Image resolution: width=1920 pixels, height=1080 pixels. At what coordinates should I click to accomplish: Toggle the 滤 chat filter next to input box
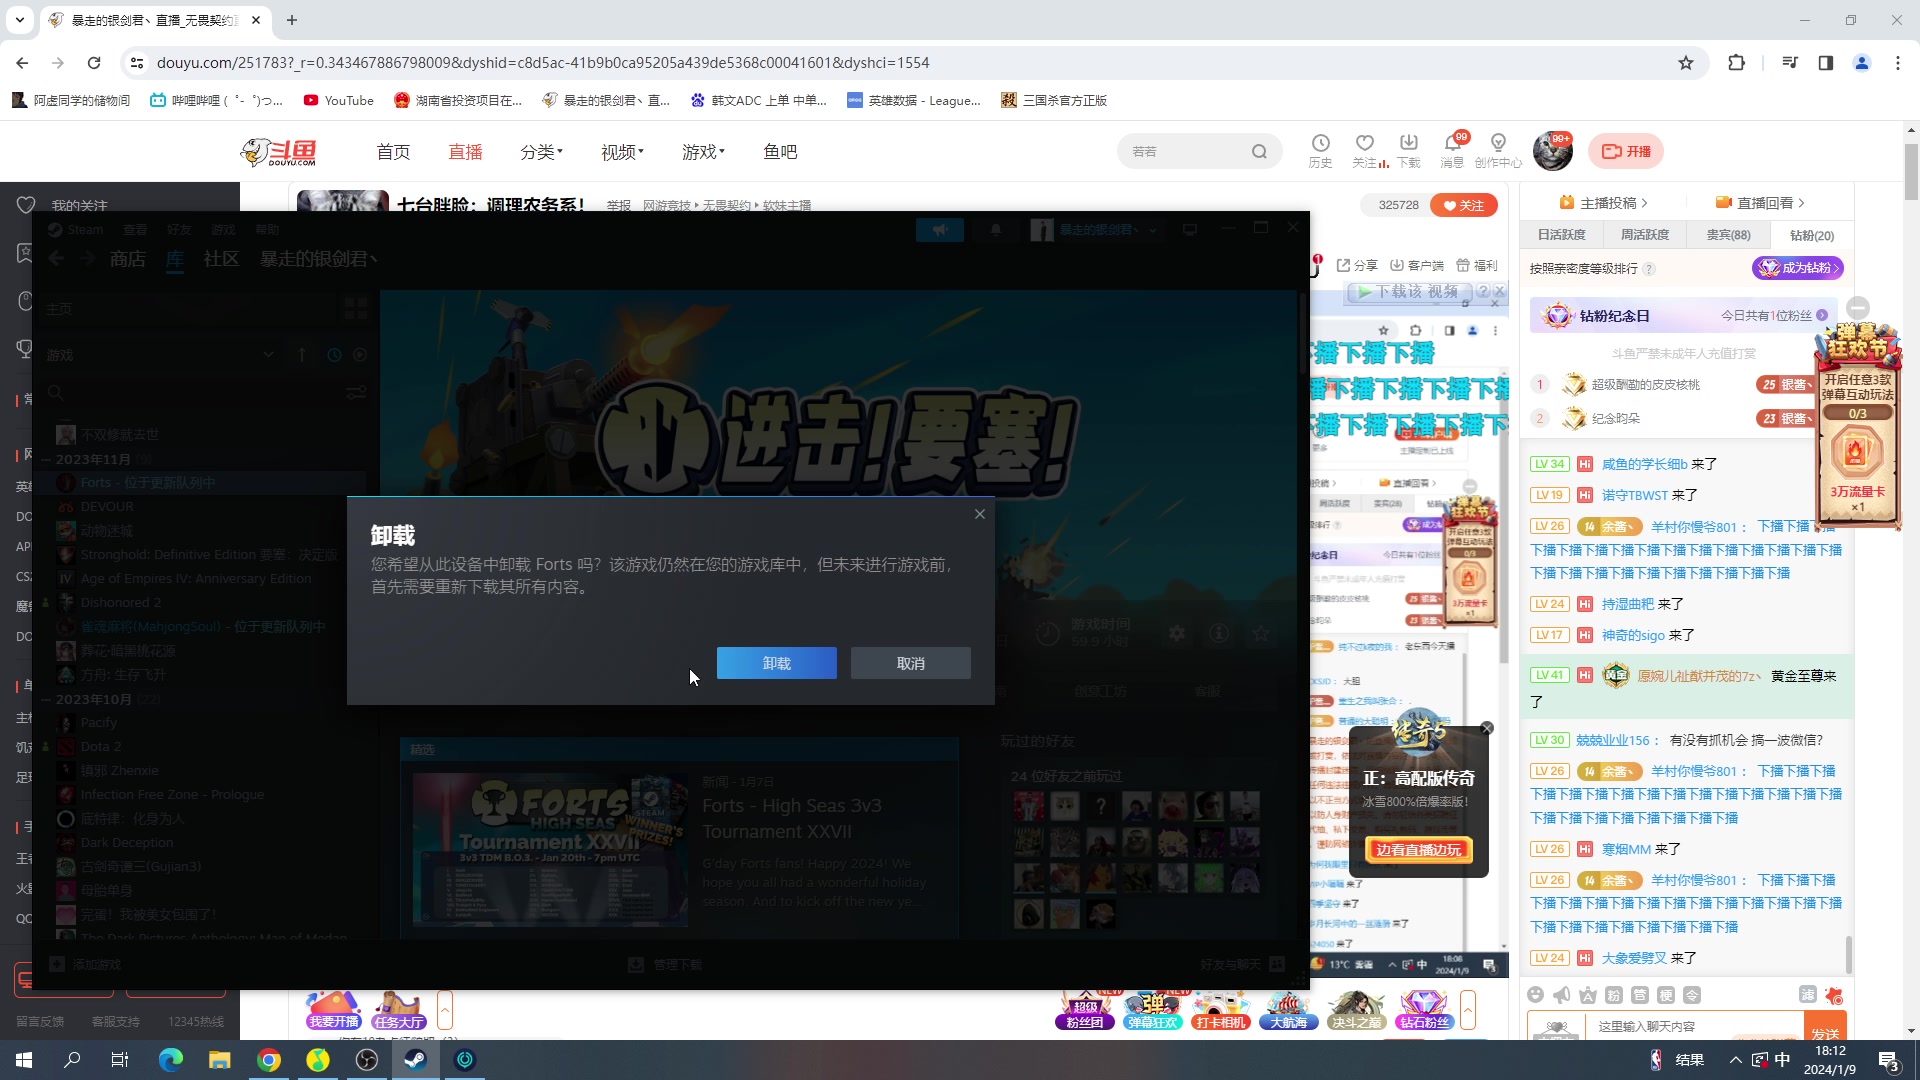click(x=1808, y=996)
